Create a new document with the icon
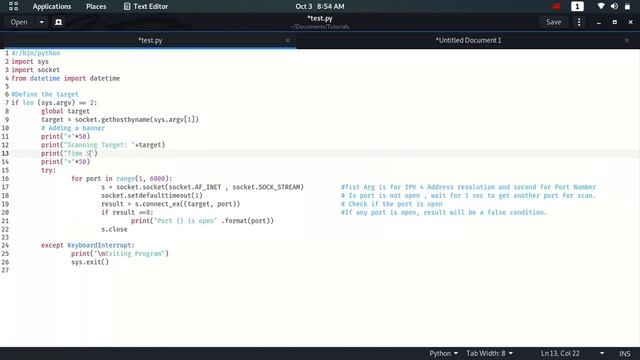The width and height of the screenshot is (640, 360). click(58, 22)
